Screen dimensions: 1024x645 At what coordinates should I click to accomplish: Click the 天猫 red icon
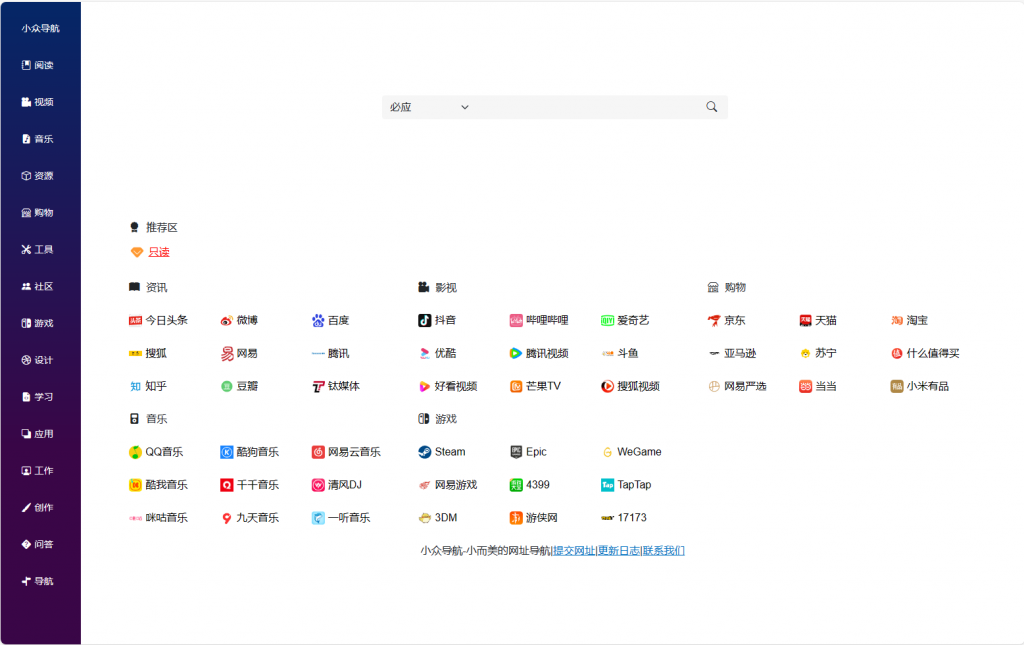click(805, 321)
